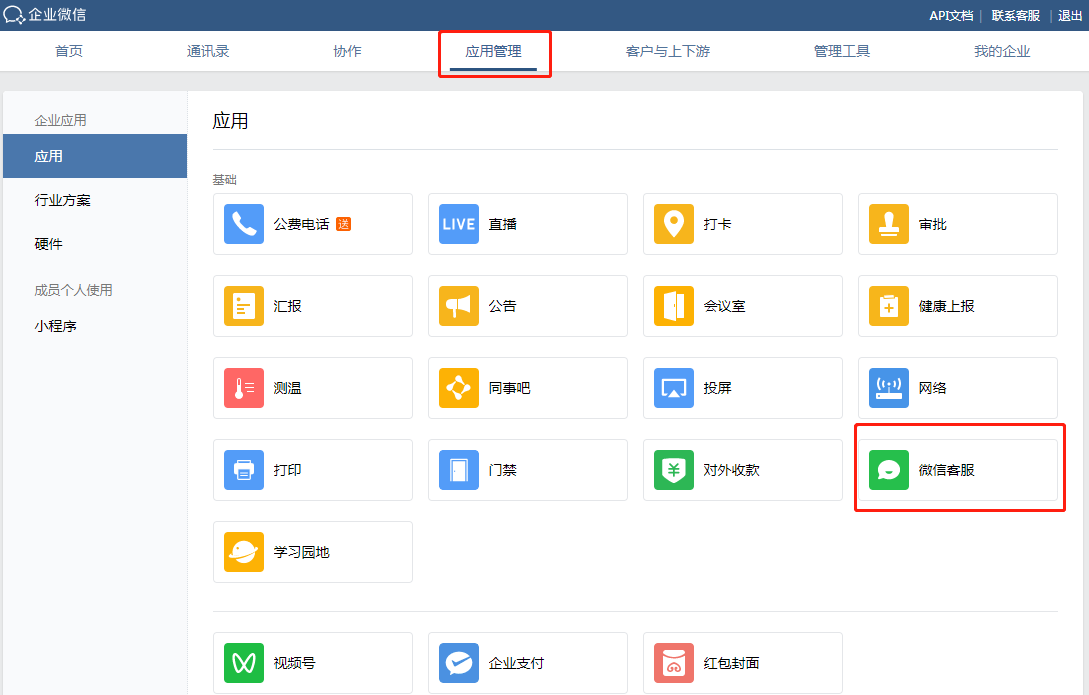Click 退出 to log out

pos(1070,16)
